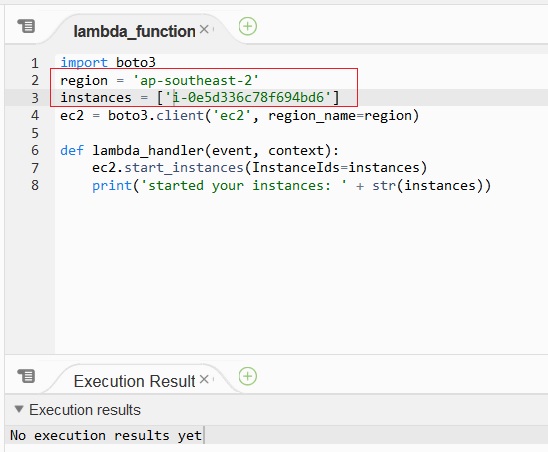Click line number 5 in the gutter

pos(35,133)
